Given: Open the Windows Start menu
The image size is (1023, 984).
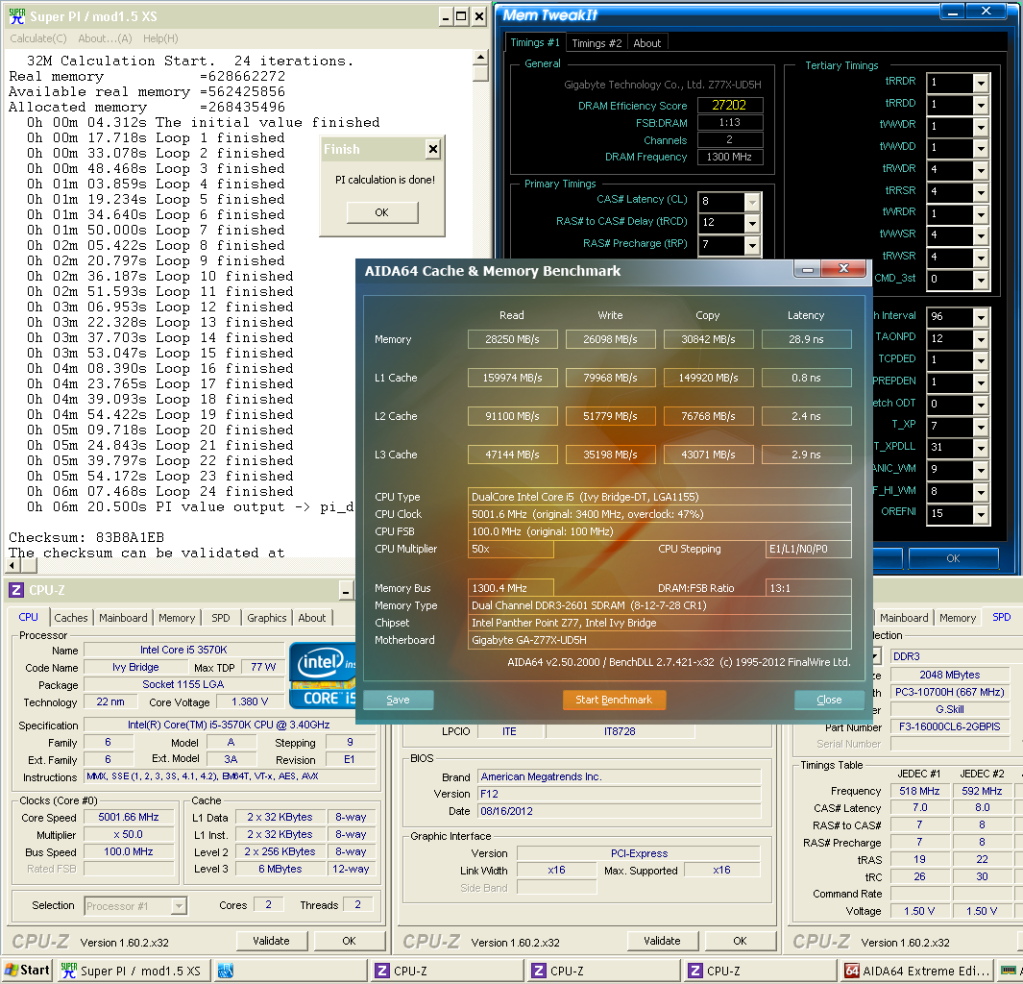Looking at the screenshot, I should [27, 970].
